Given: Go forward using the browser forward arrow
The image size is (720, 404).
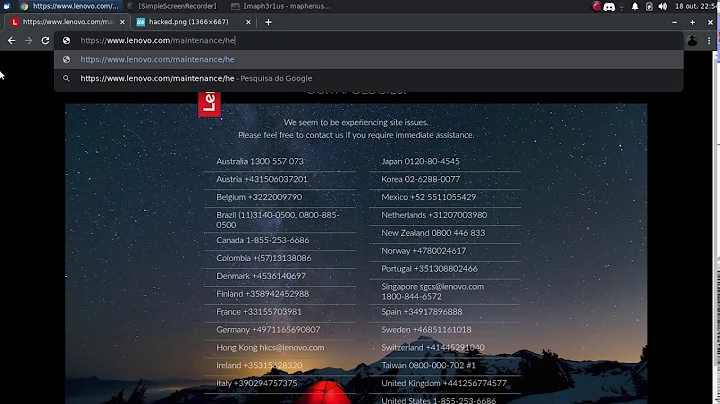Looking at the screenshot, I should click(28, 40).
